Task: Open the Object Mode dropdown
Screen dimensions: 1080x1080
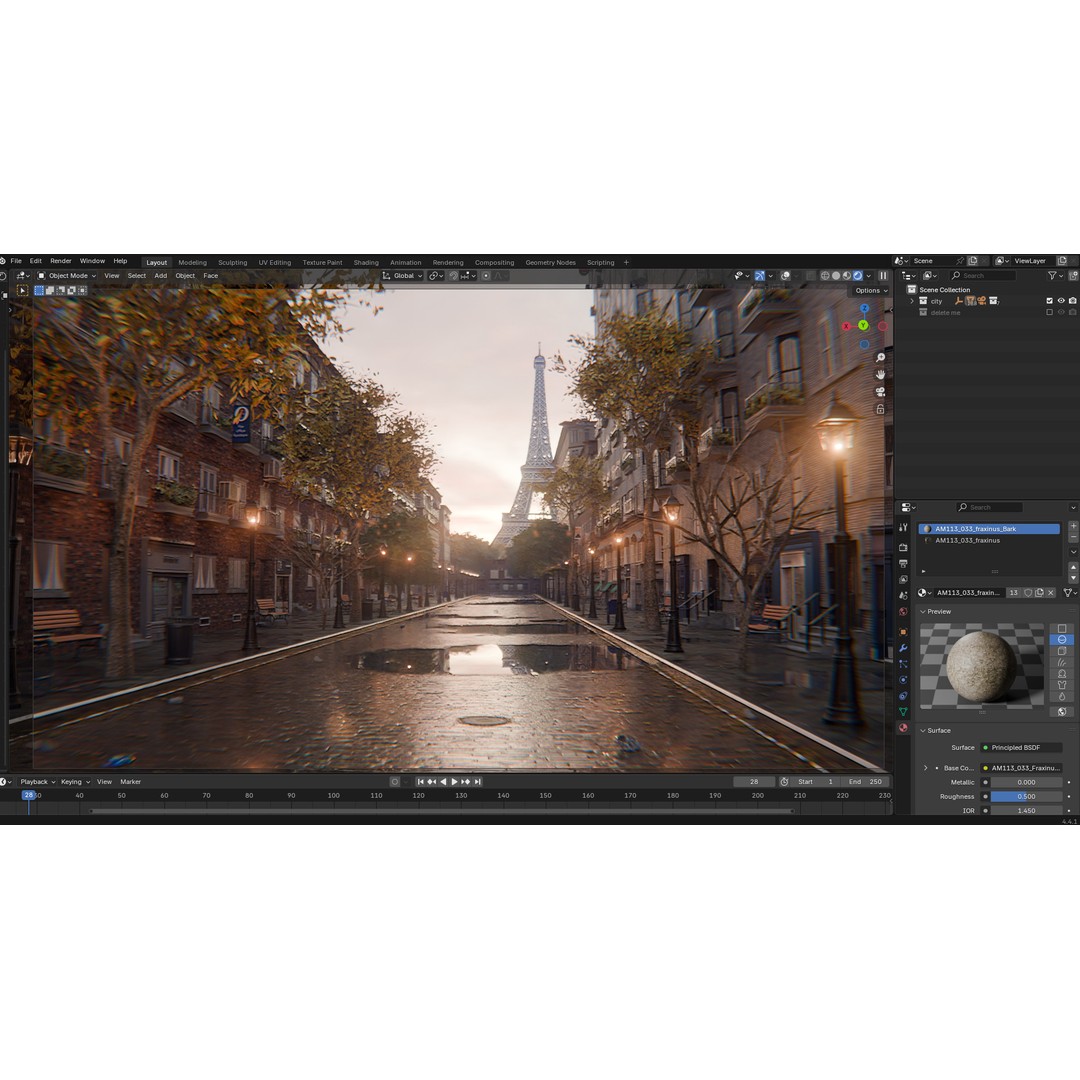Action: point(70,276)
